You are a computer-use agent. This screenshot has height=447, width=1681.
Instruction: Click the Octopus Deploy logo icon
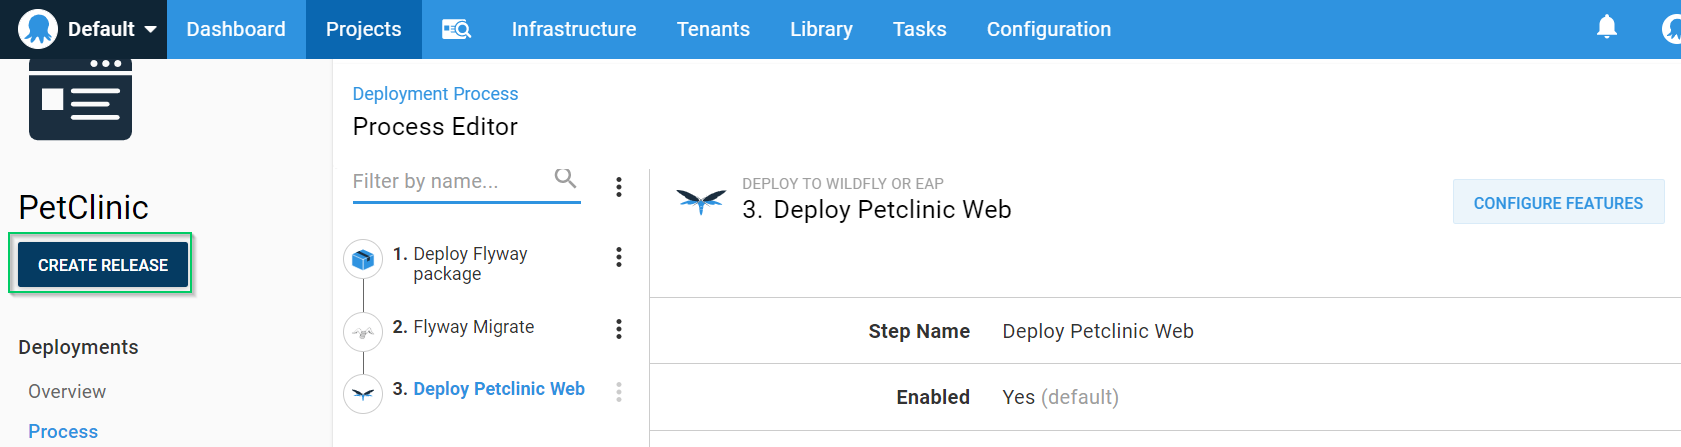click(38, 29)
